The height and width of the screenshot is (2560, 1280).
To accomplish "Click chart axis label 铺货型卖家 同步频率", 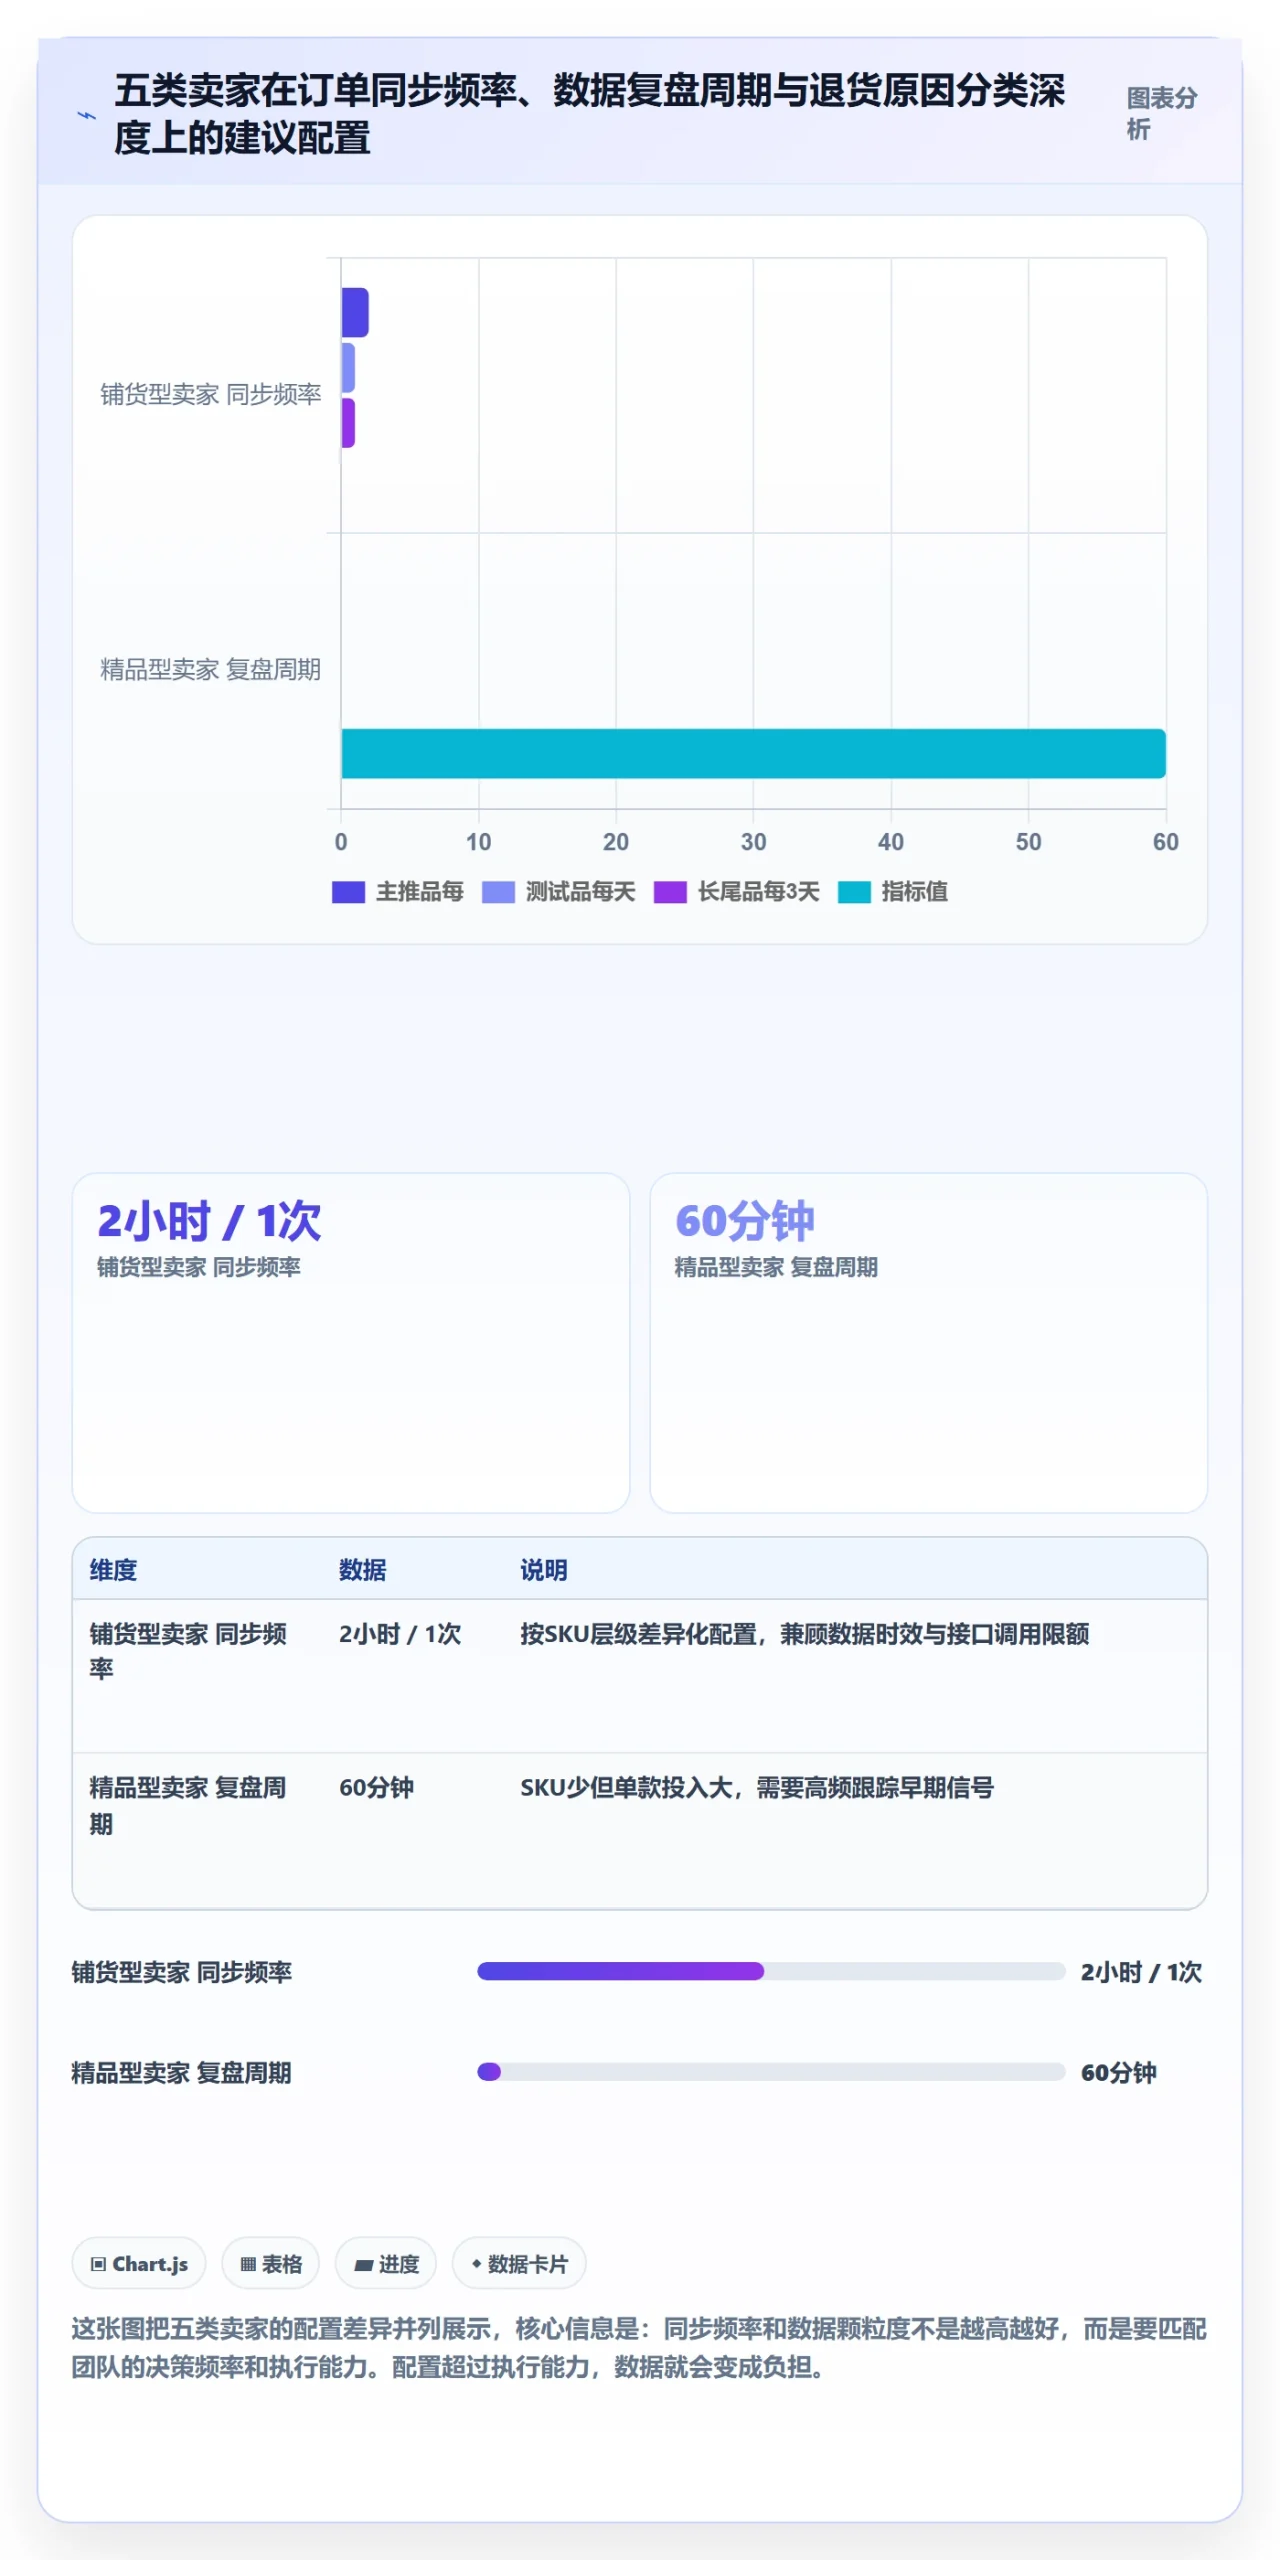I will coord(211,395).
